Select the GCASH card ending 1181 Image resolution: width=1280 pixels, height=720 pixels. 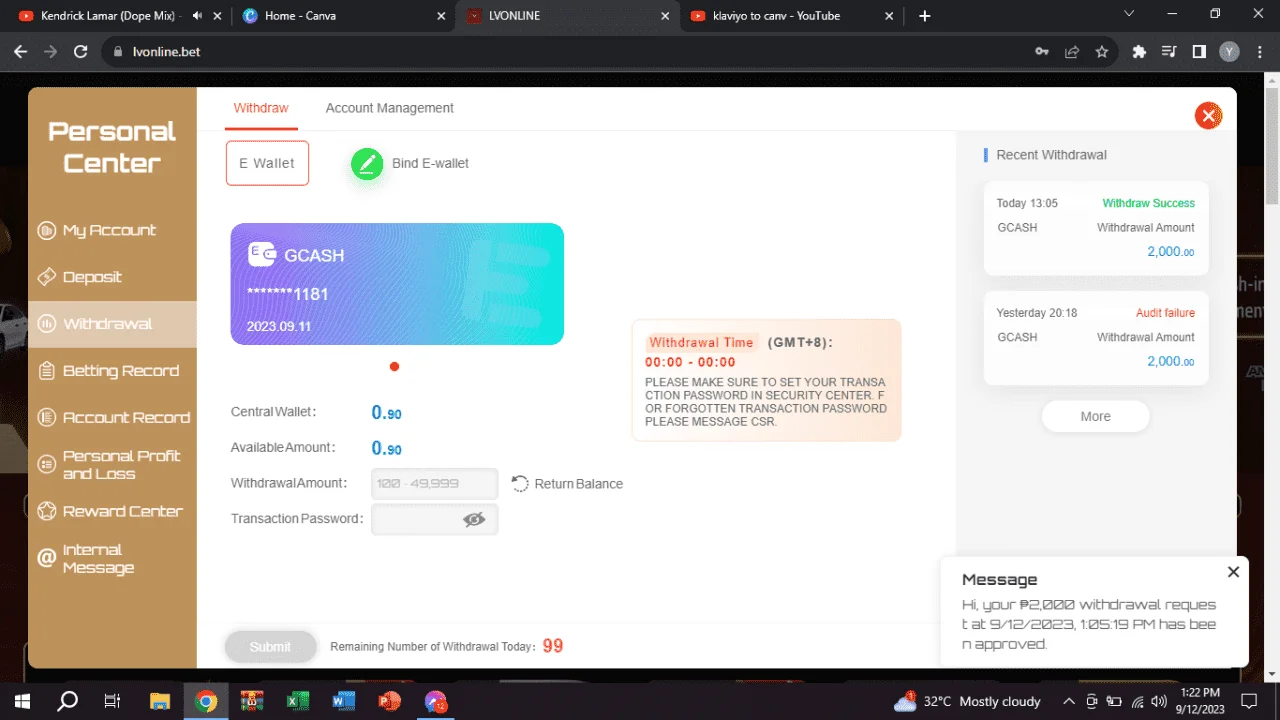[x=397, y=284]
